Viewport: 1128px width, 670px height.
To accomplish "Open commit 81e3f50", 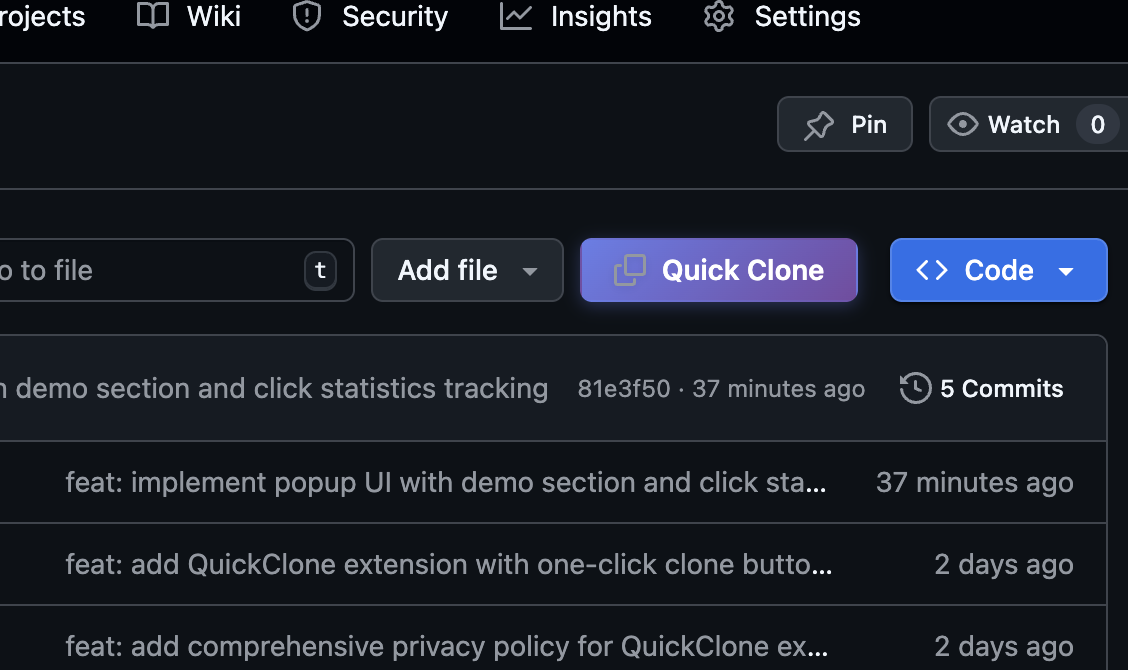I will point(623,389).
